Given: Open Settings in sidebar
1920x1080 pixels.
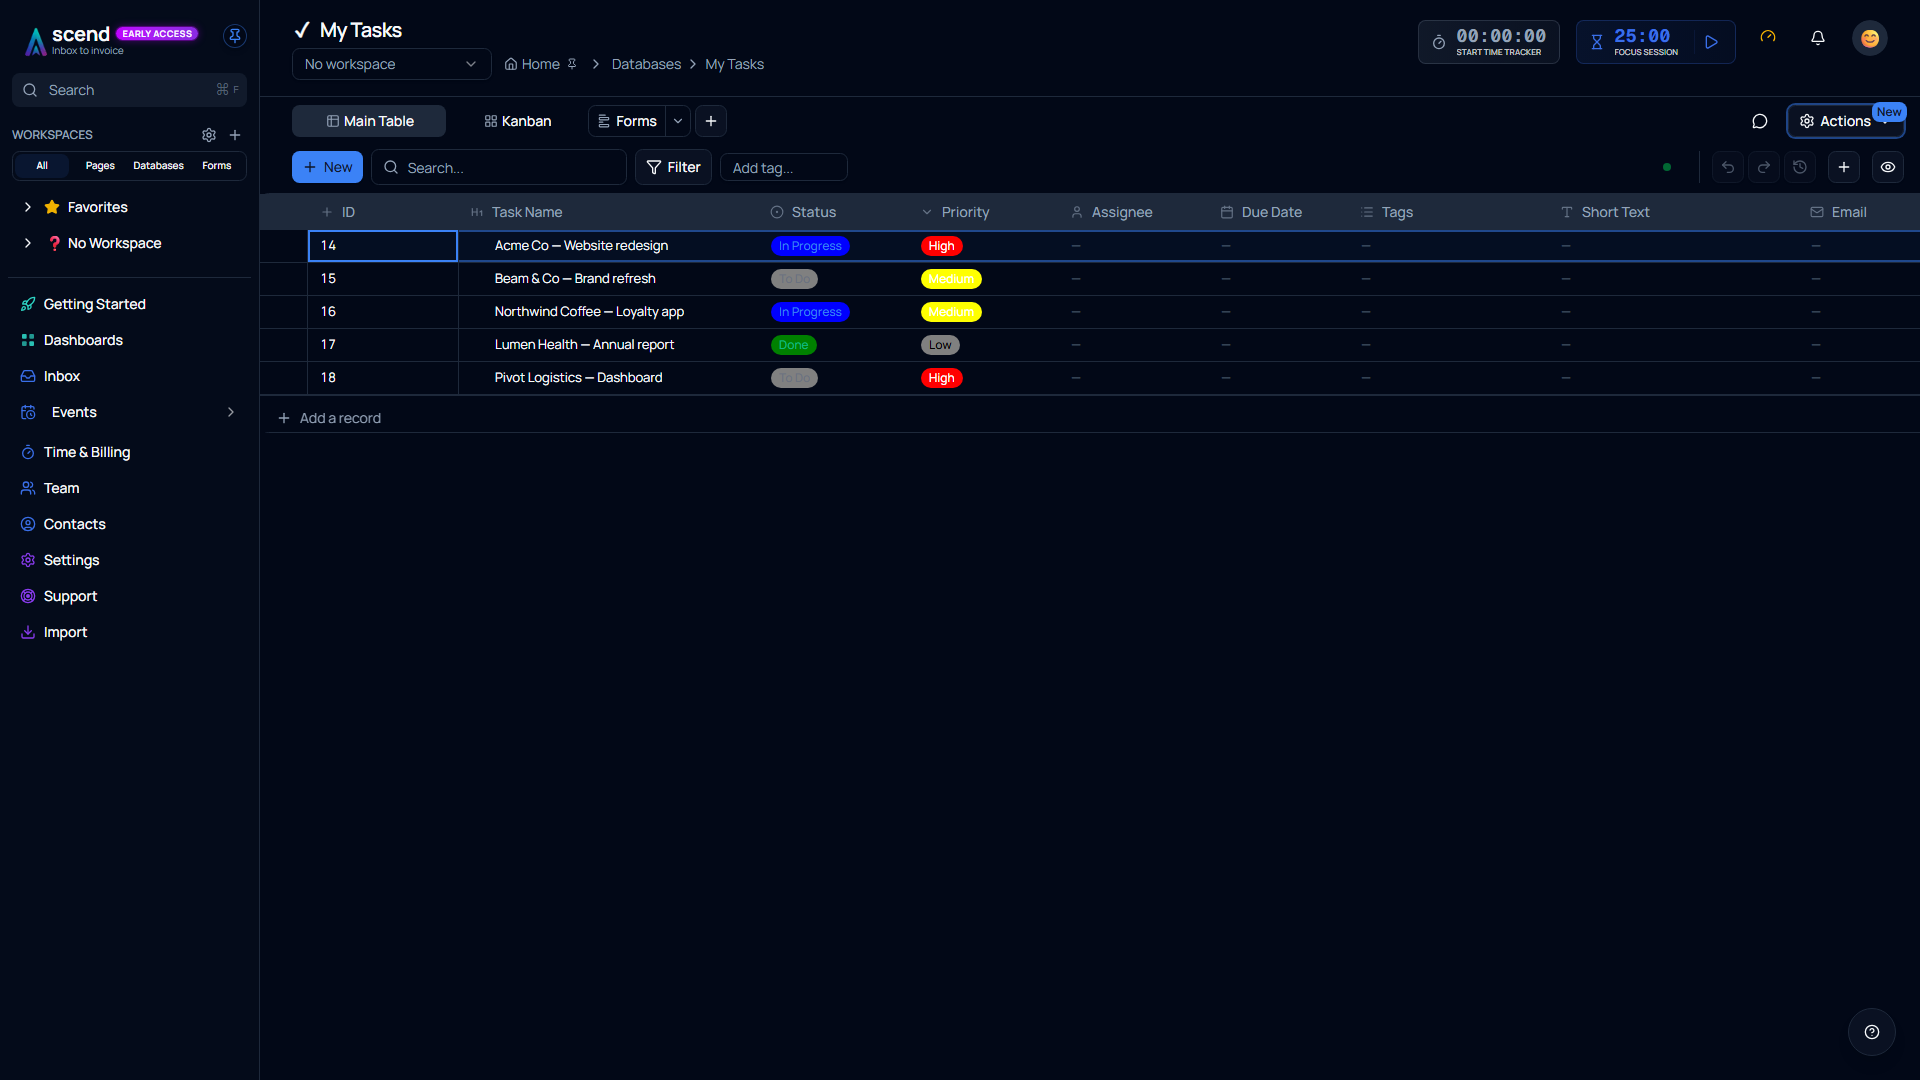Looking at the screenshot, I should 71,560.
